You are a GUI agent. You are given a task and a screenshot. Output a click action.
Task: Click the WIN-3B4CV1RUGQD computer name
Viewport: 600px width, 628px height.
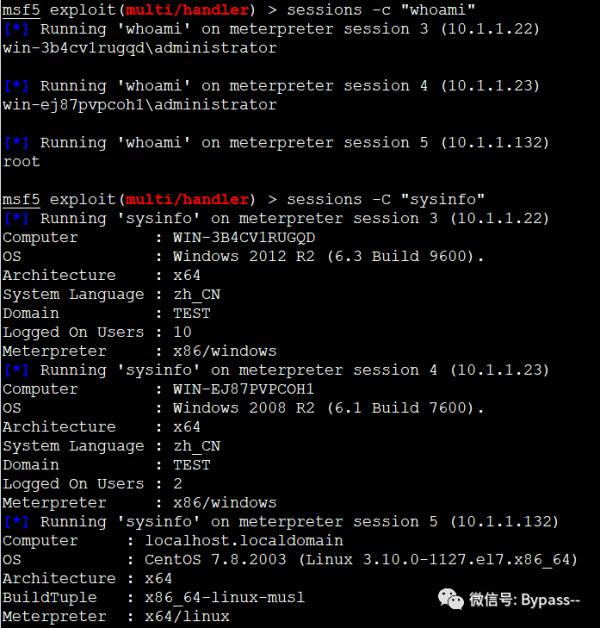pos(244,237)
